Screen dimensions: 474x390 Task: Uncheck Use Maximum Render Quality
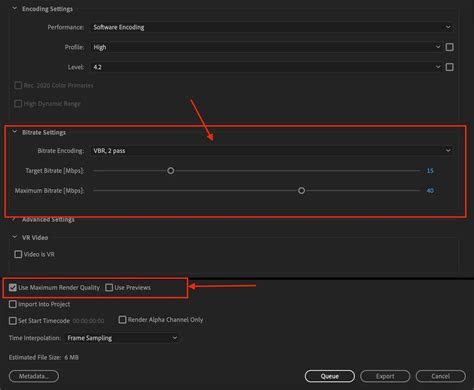point(13,287)
